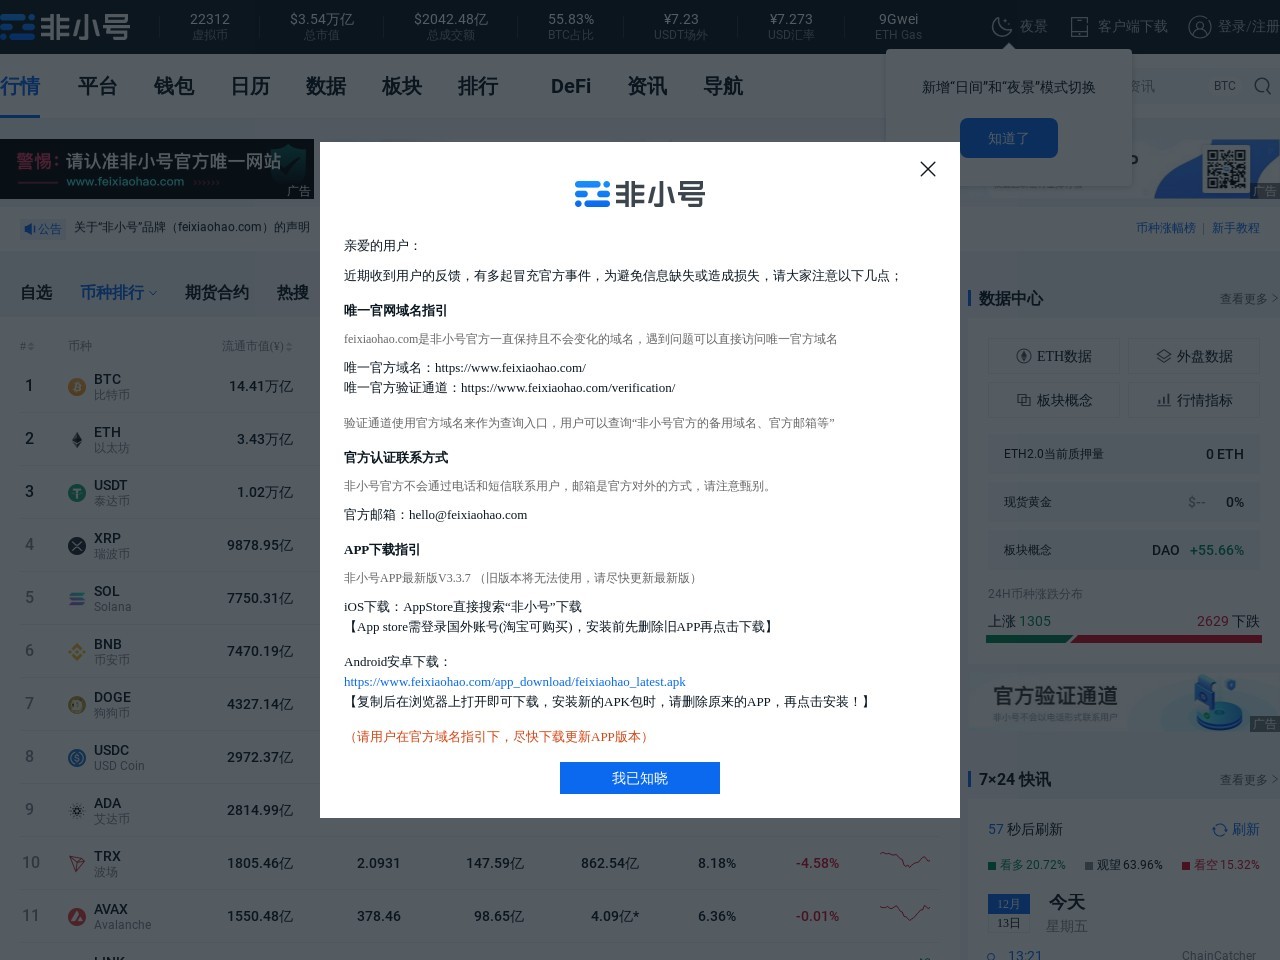Click the ETH coin icon
Viewport: 1280px width, 960px height.
(77, 440)
